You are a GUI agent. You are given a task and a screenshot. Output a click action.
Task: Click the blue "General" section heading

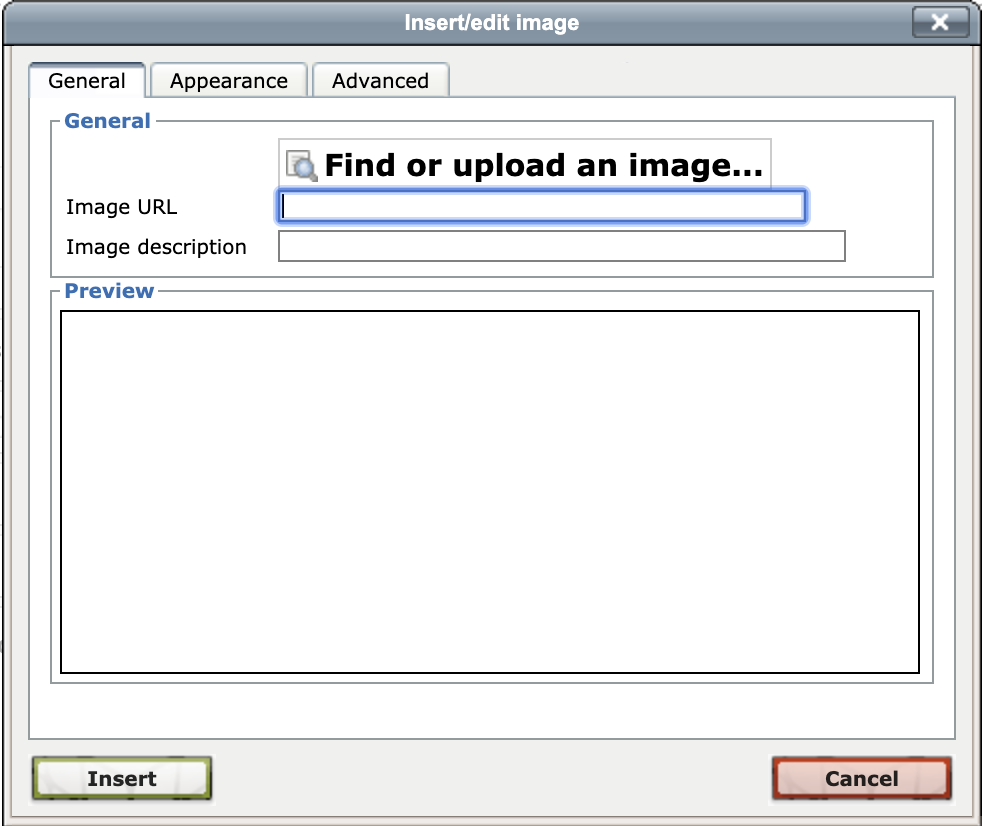point(107,121)
